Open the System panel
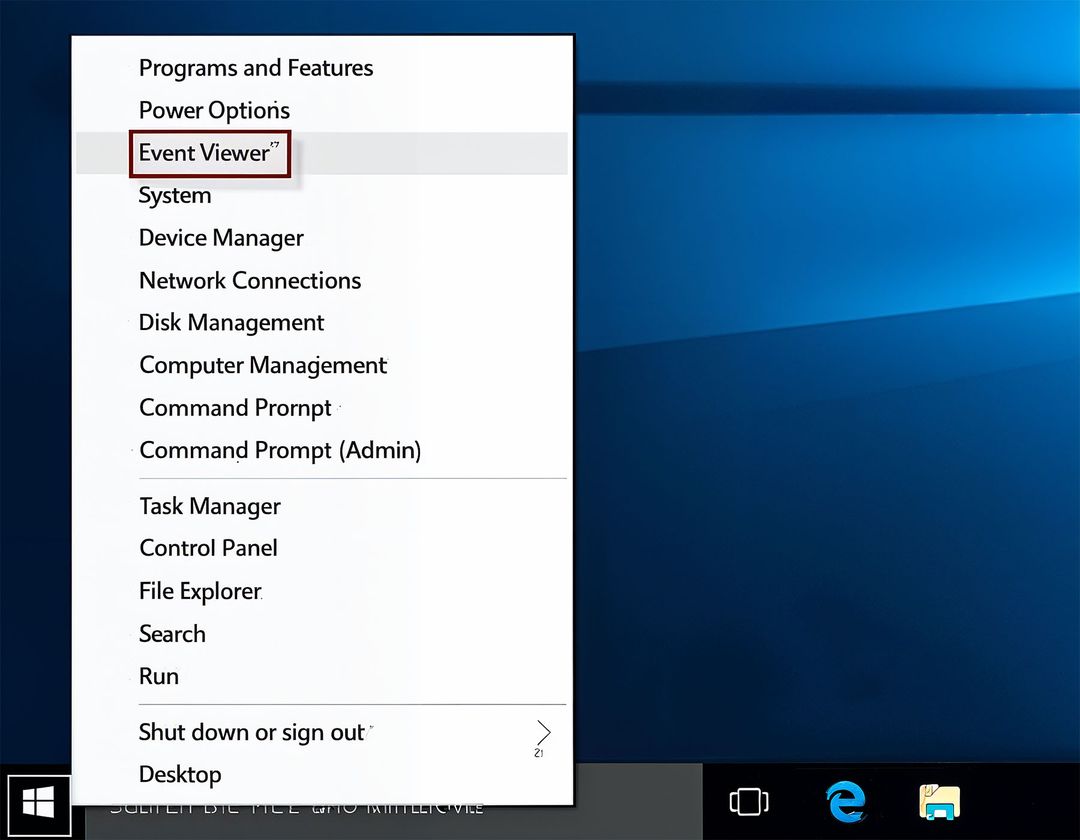 tap(175, 195)
